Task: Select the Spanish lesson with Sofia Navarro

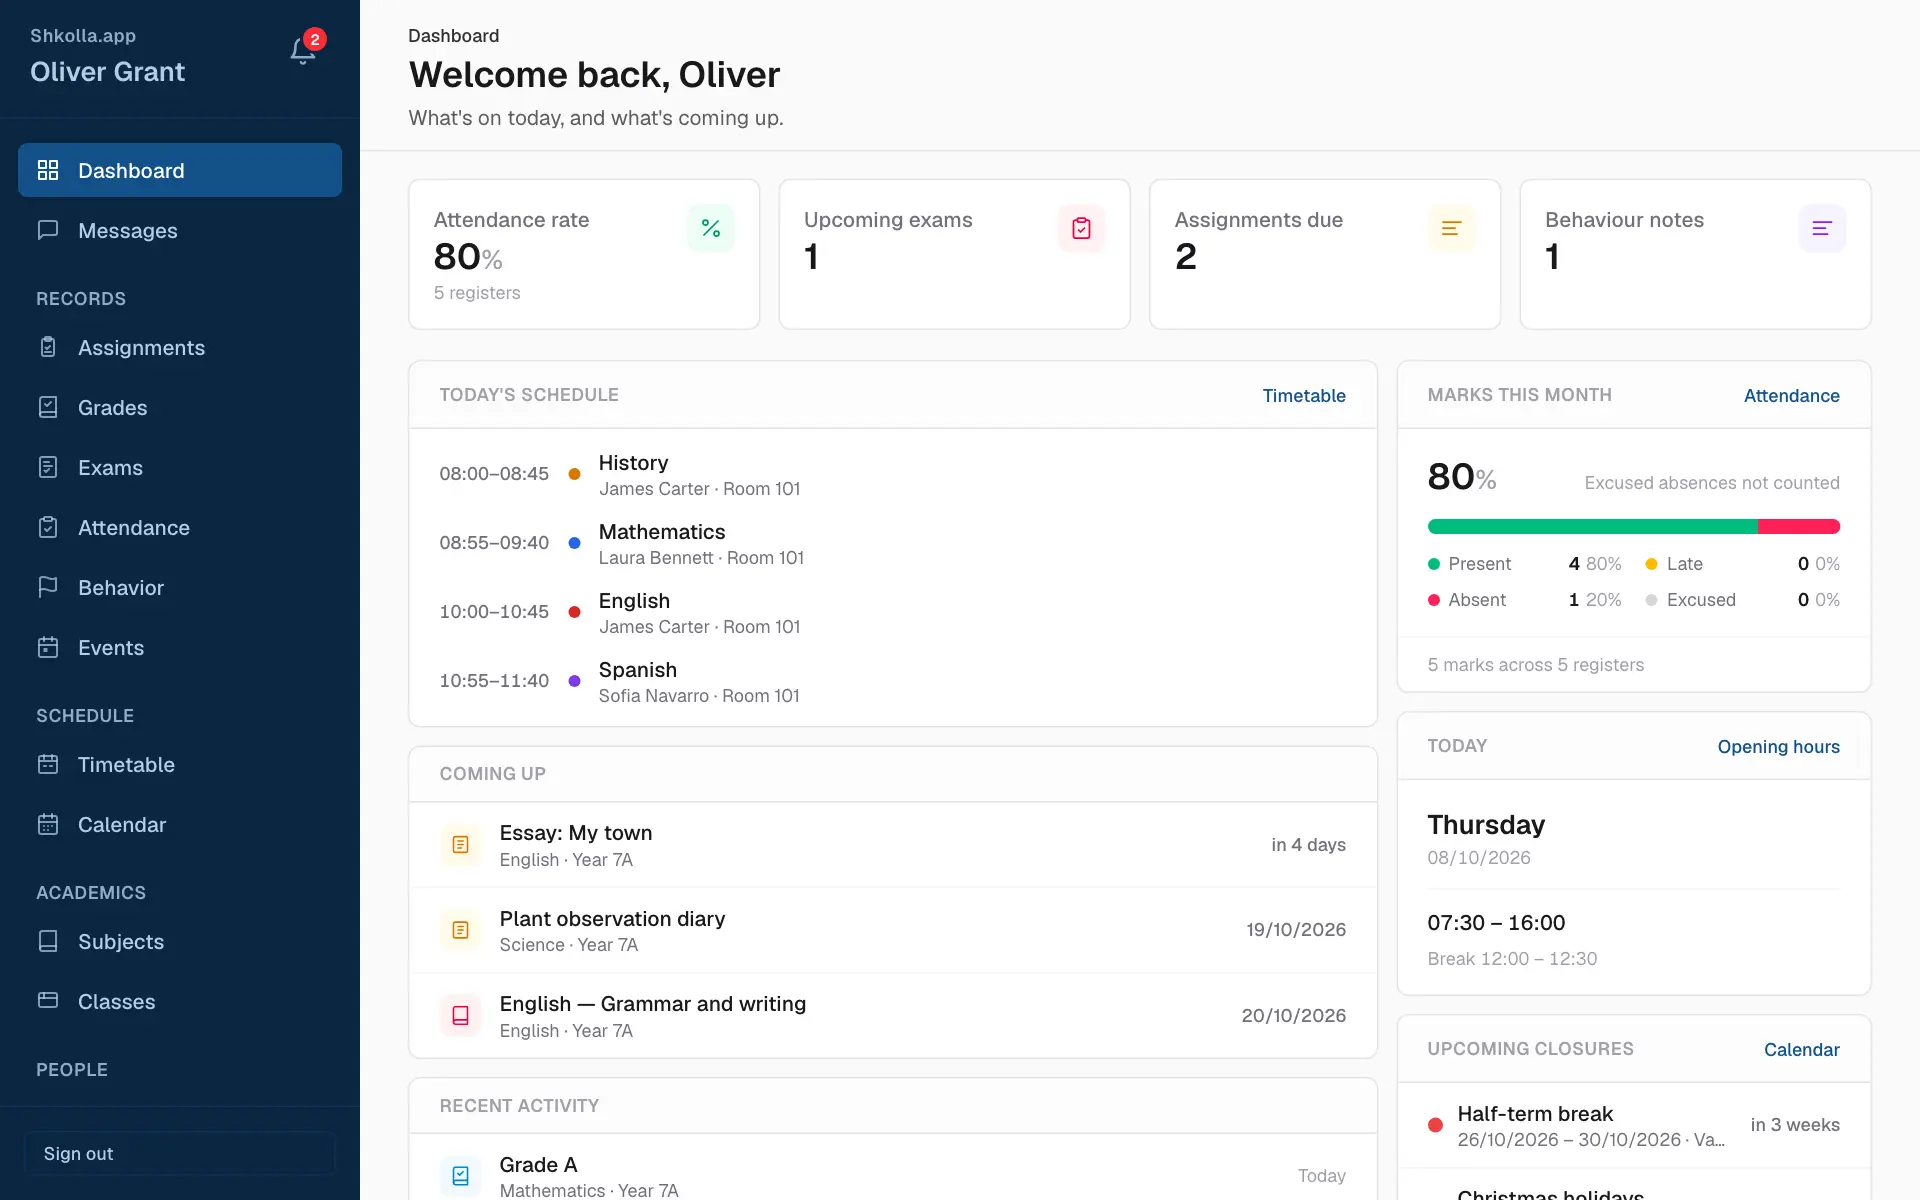Action: pos(893,681)
